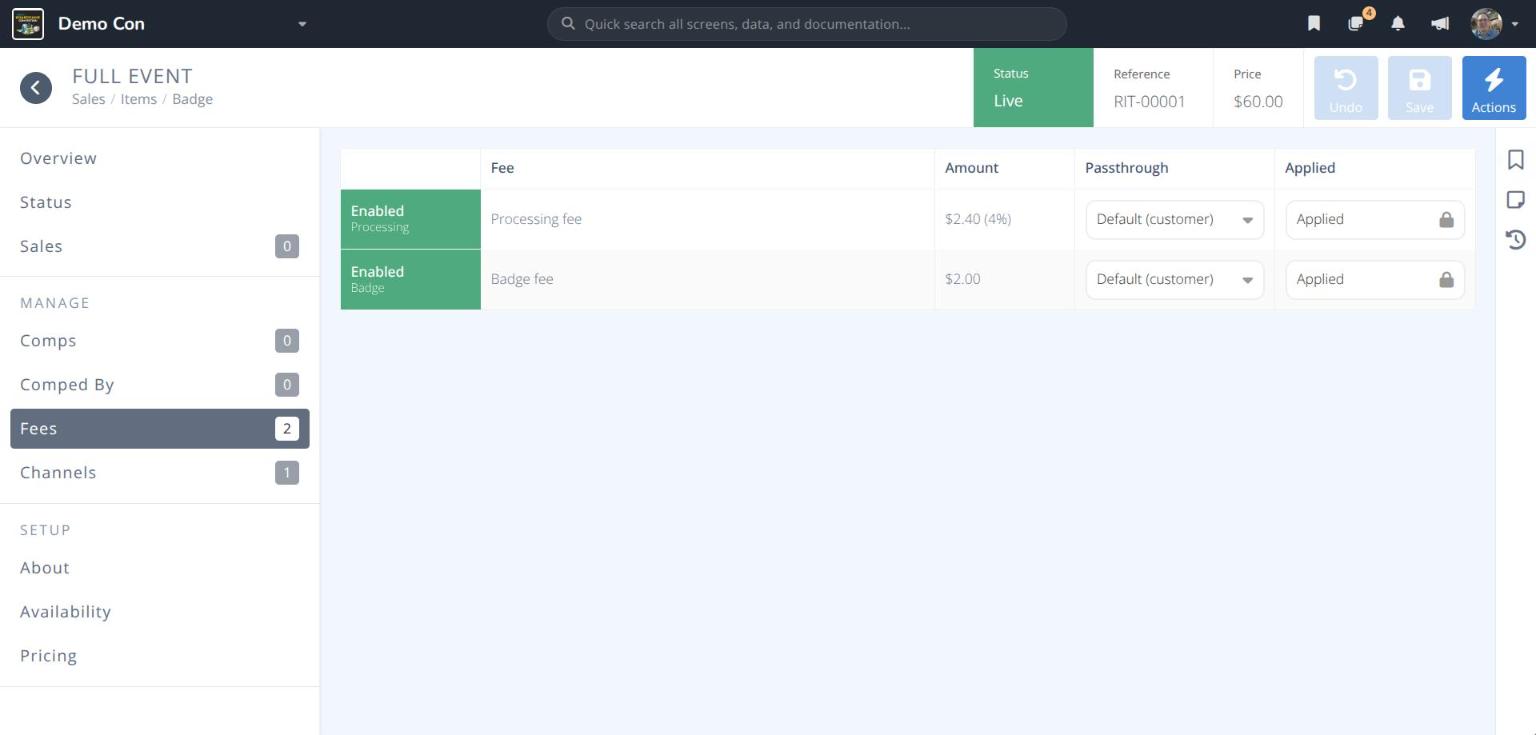Viewport: 1536px width, 735px height.
Task: Open the Availability setup page
Action: click(160, 611)
